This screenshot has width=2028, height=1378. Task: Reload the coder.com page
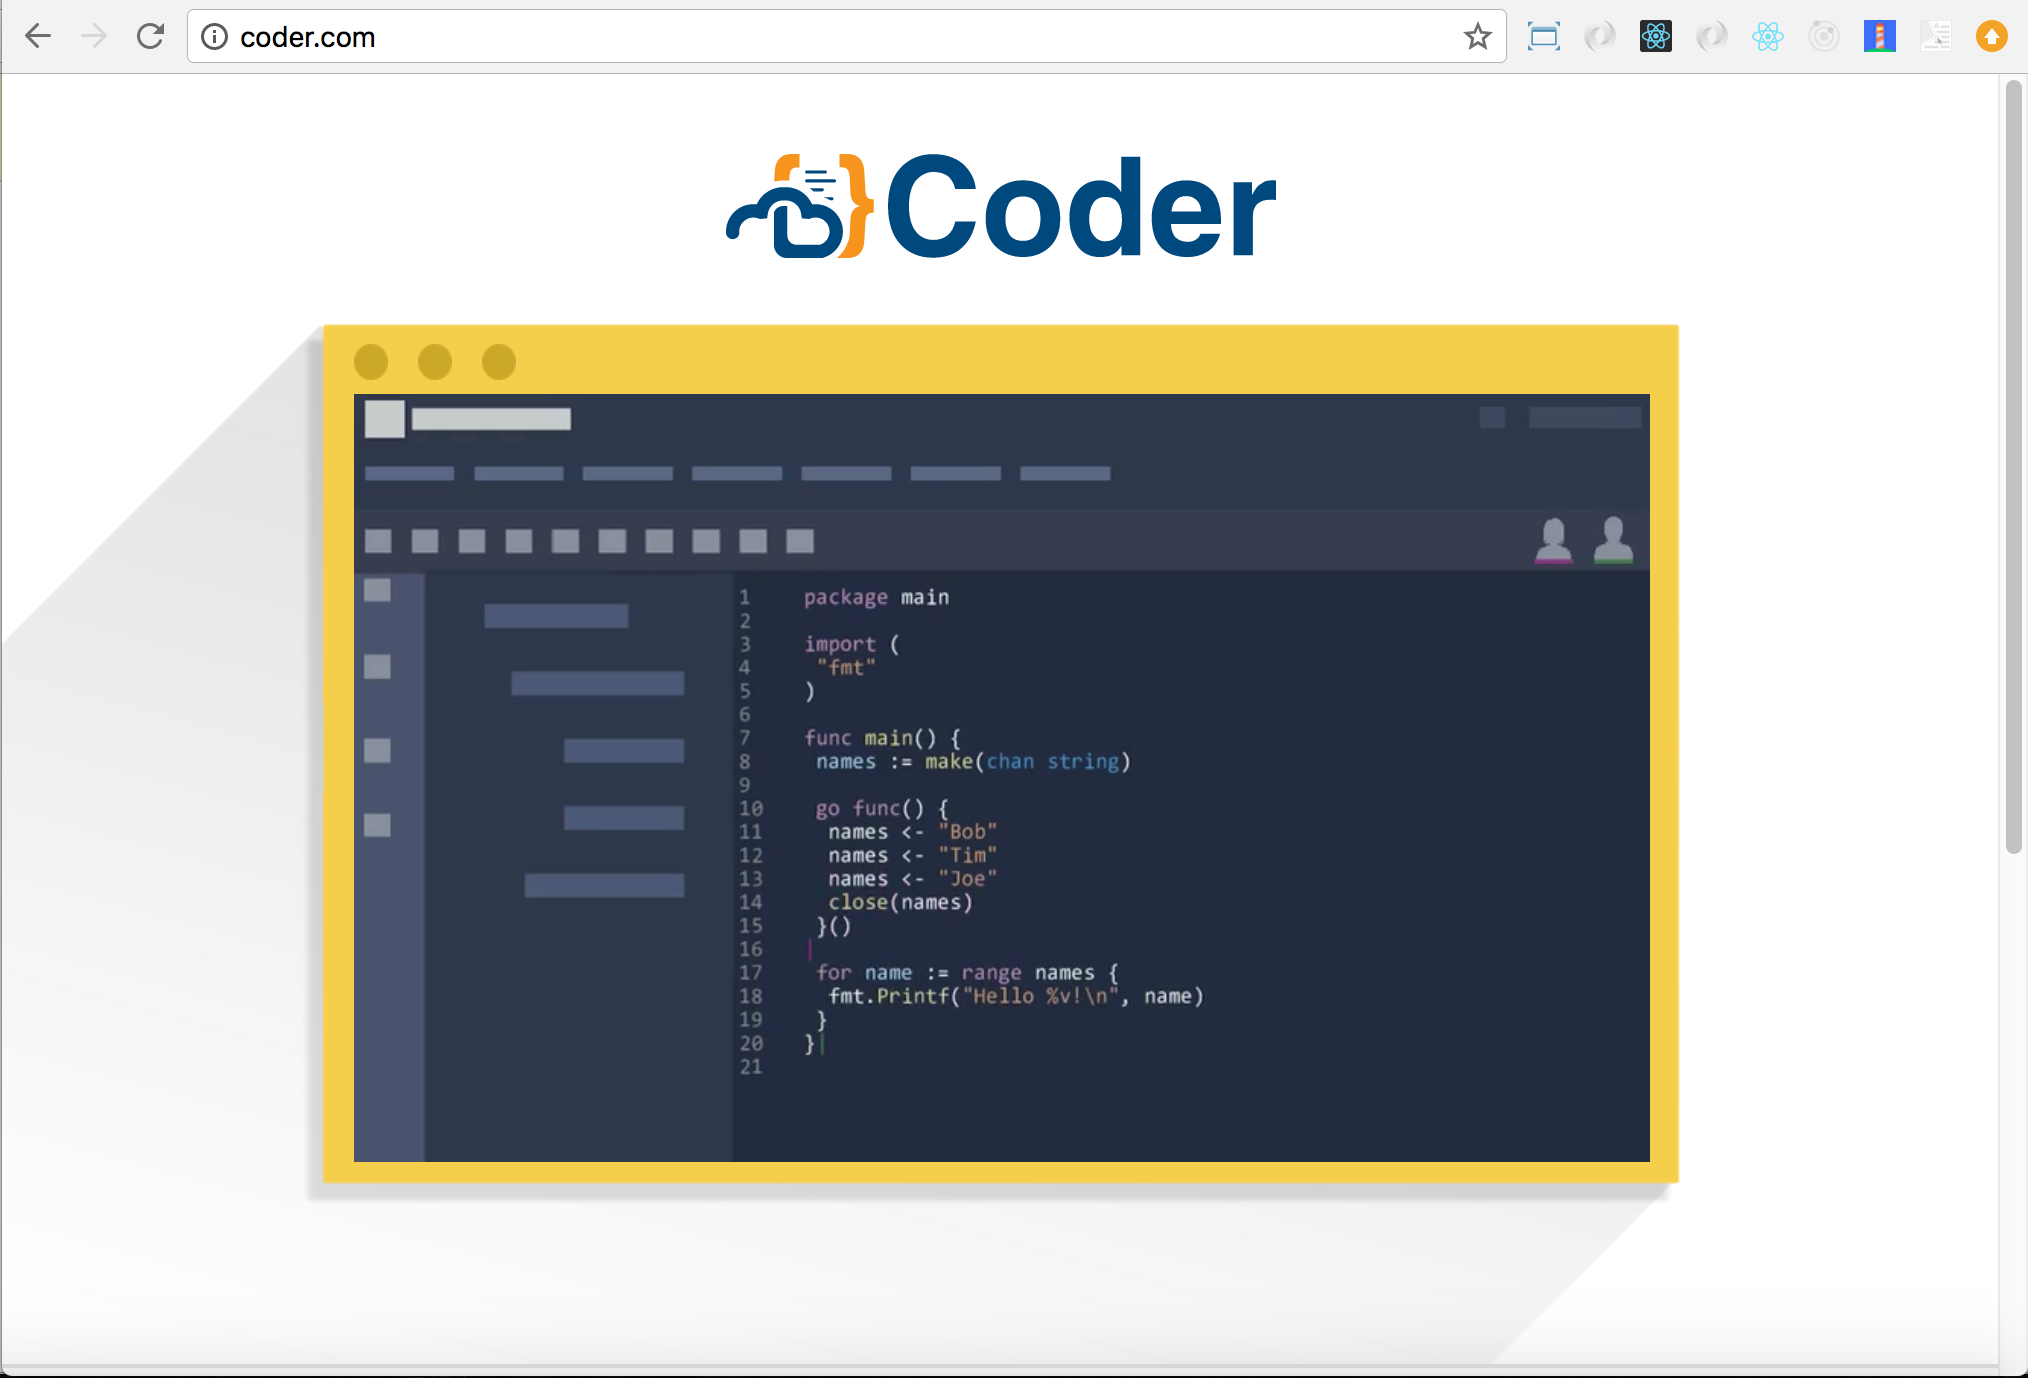click(x=150, y=37)
